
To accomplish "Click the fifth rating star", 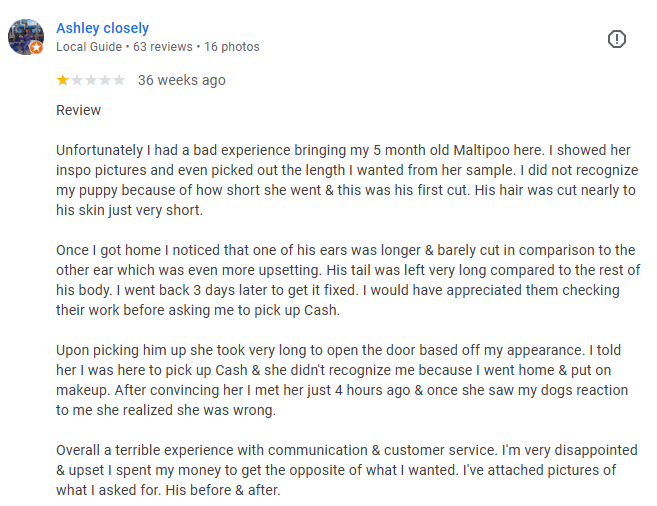I will tap(119, 80).
